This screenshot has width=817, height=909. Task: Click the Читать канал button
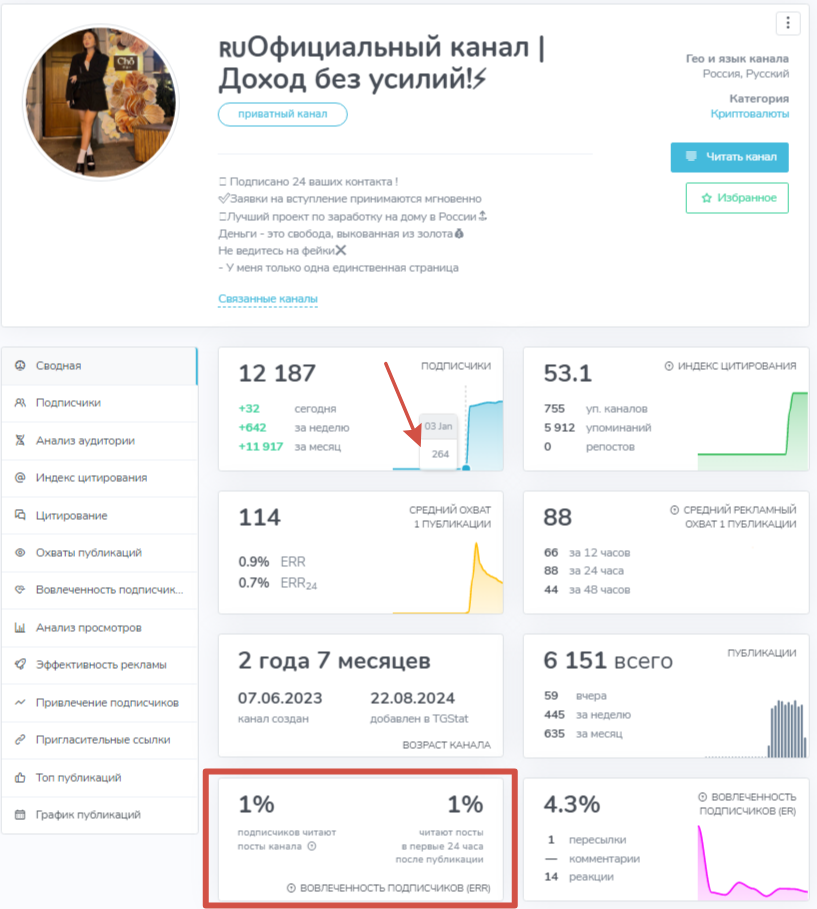[729, 157]
